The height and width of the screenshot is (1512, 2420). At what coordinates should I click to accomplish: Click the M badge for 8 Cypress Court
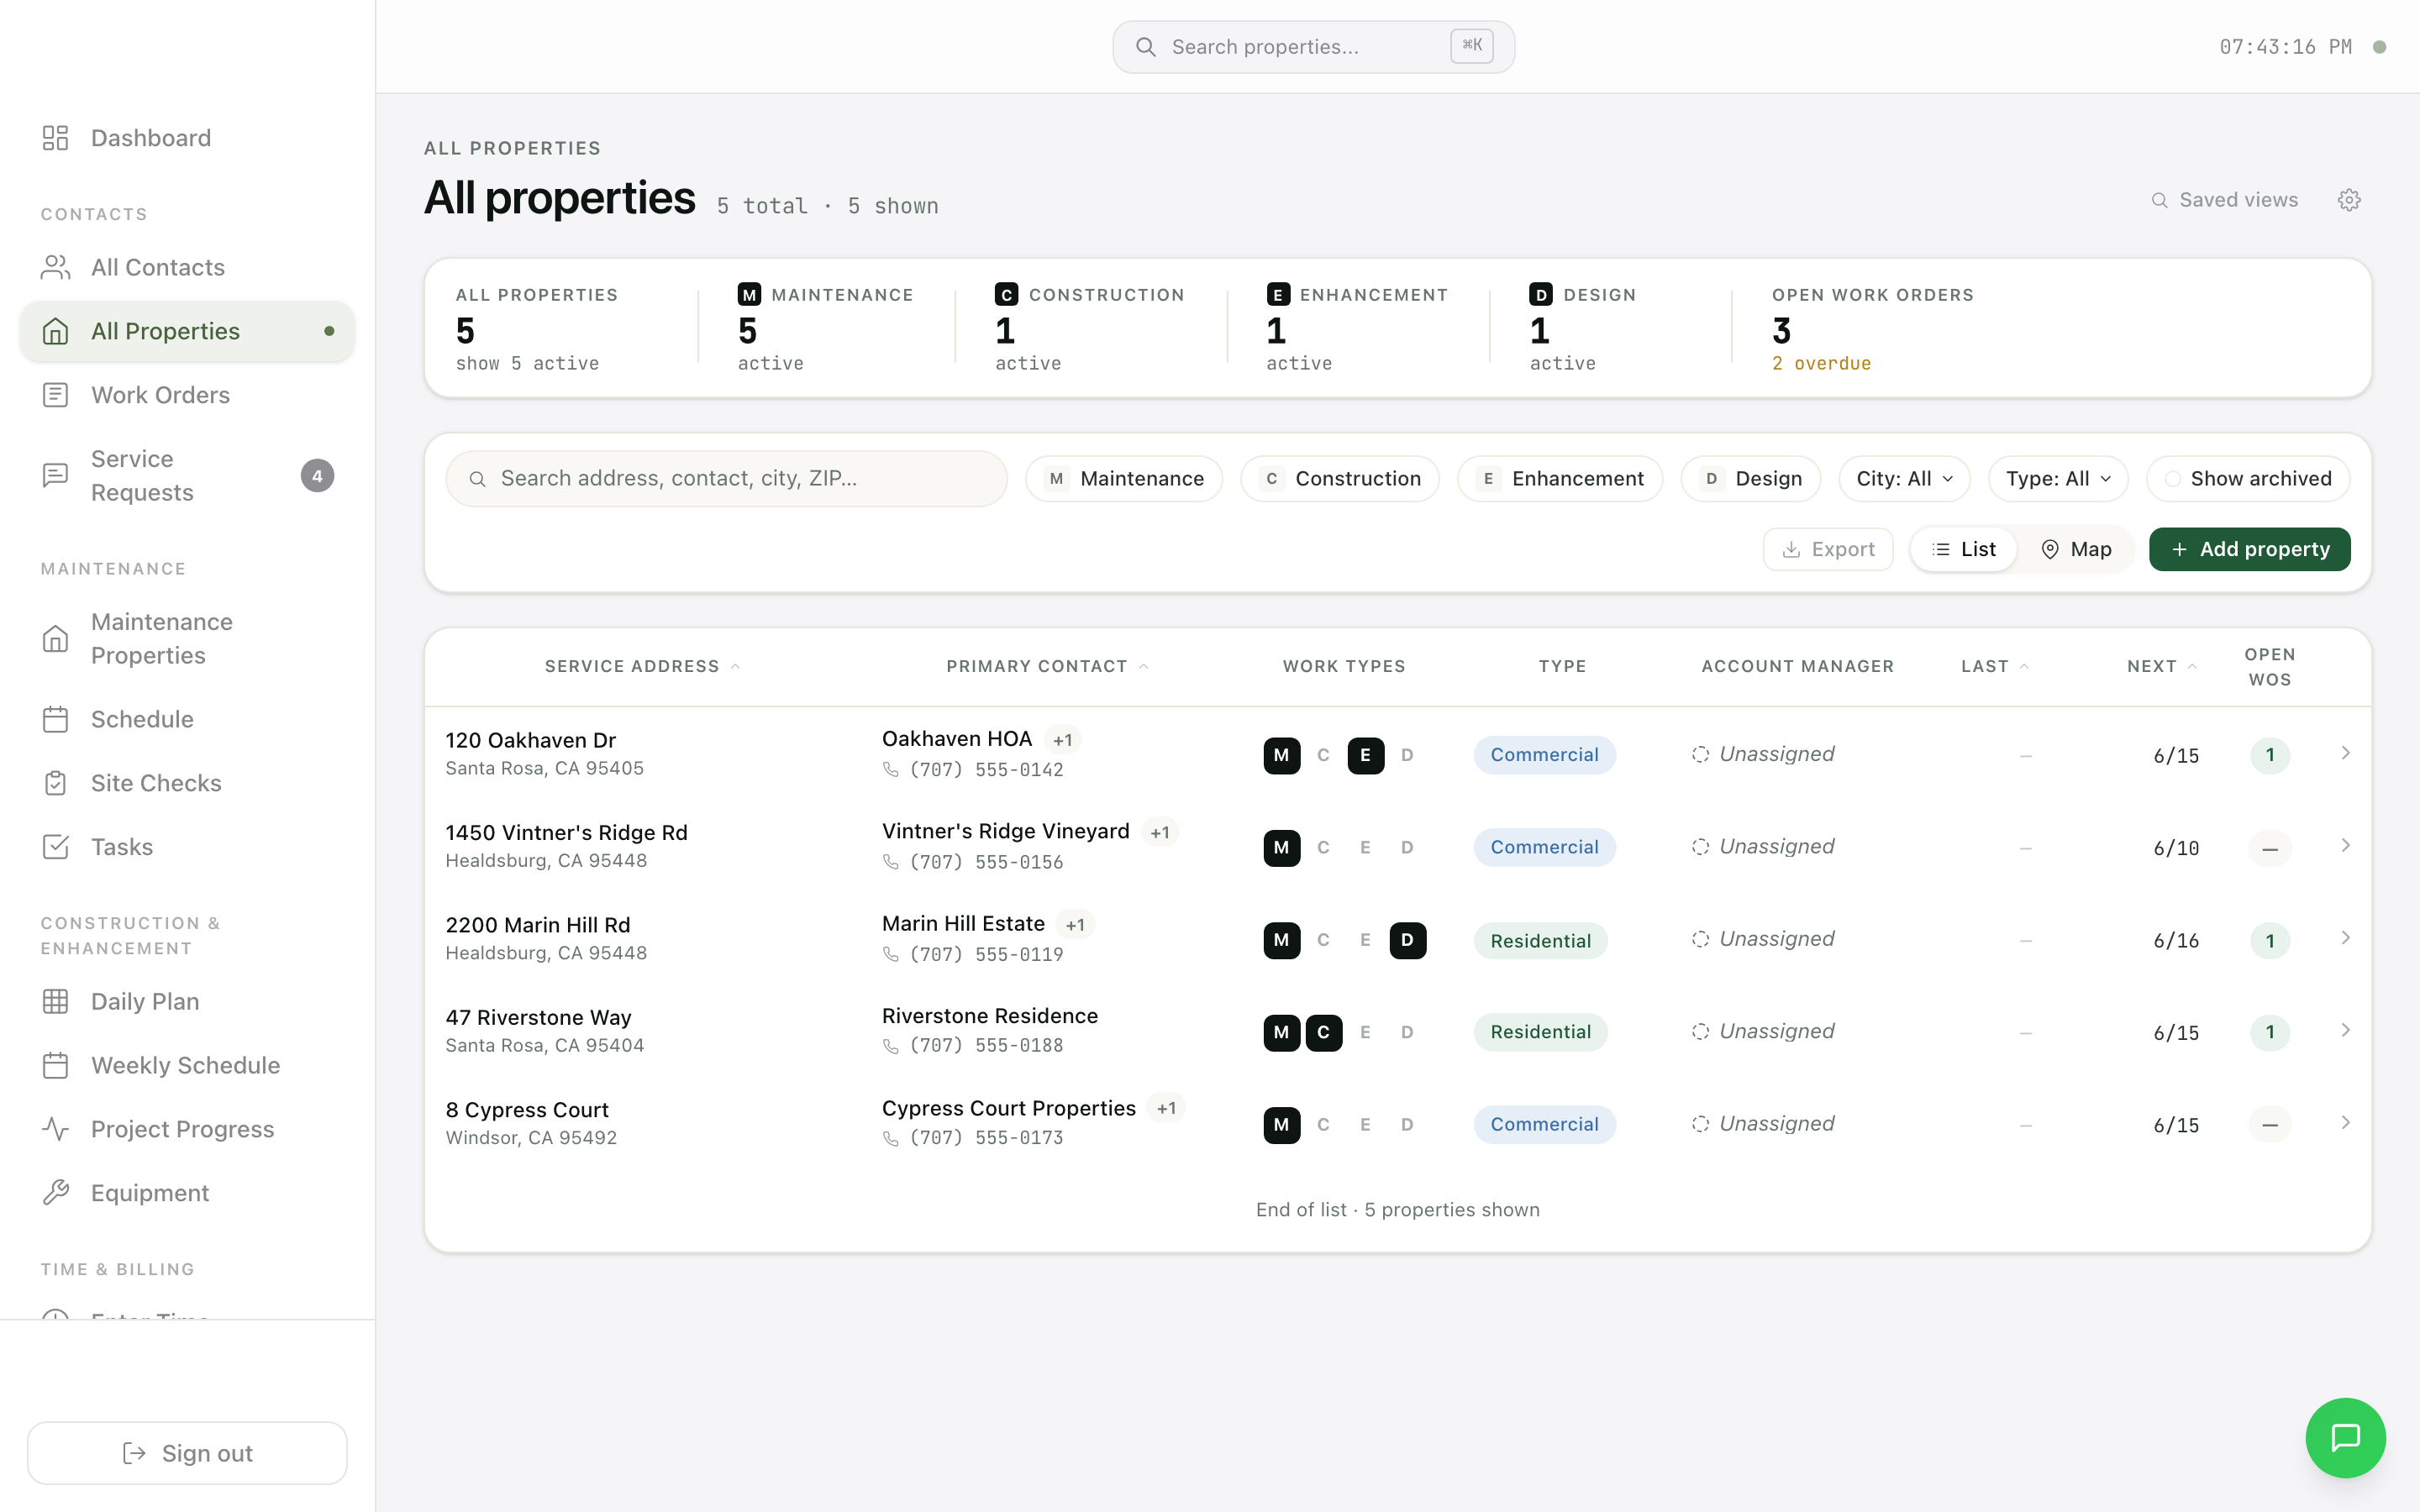(1281, 1125)
